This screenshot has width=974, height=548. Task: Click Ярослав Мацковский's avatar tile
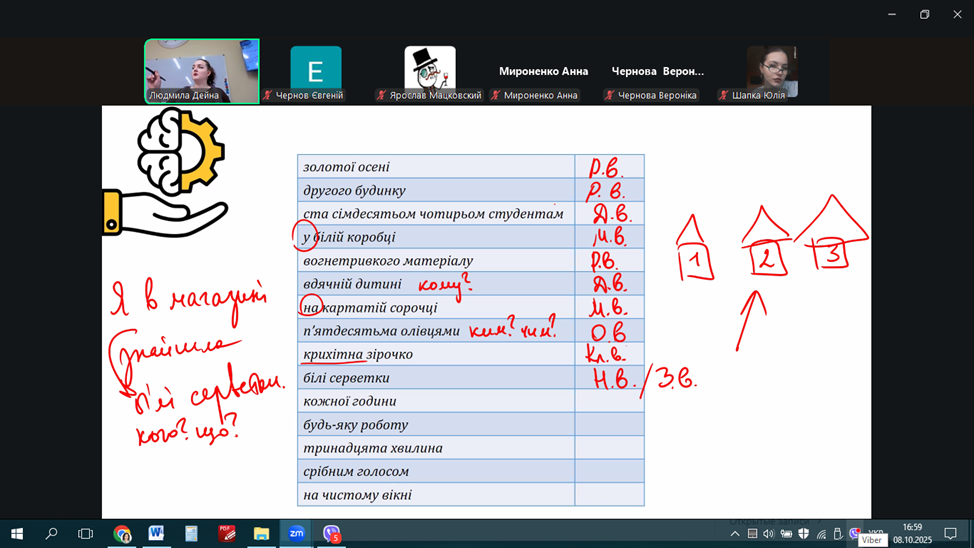(x=430, y=72)
